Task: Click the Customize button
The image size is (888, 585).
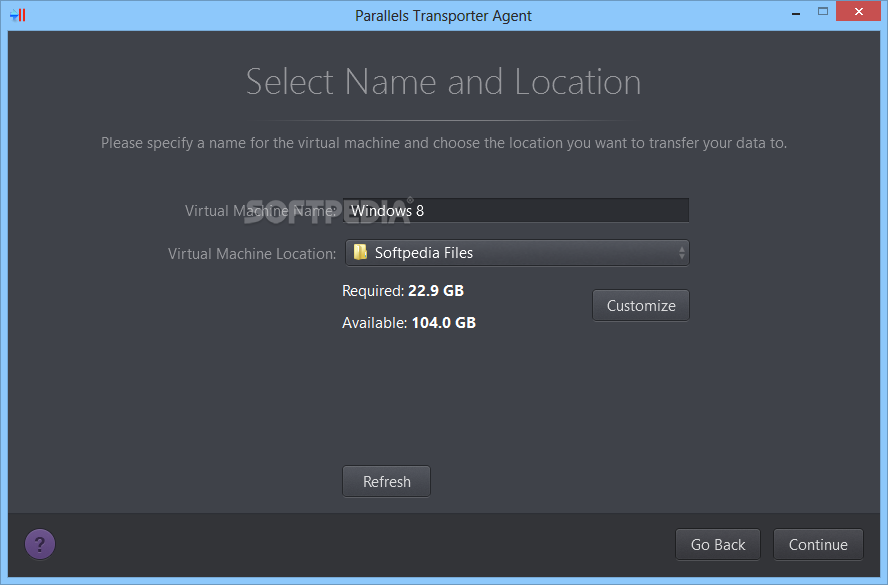Action: point(641,306)
